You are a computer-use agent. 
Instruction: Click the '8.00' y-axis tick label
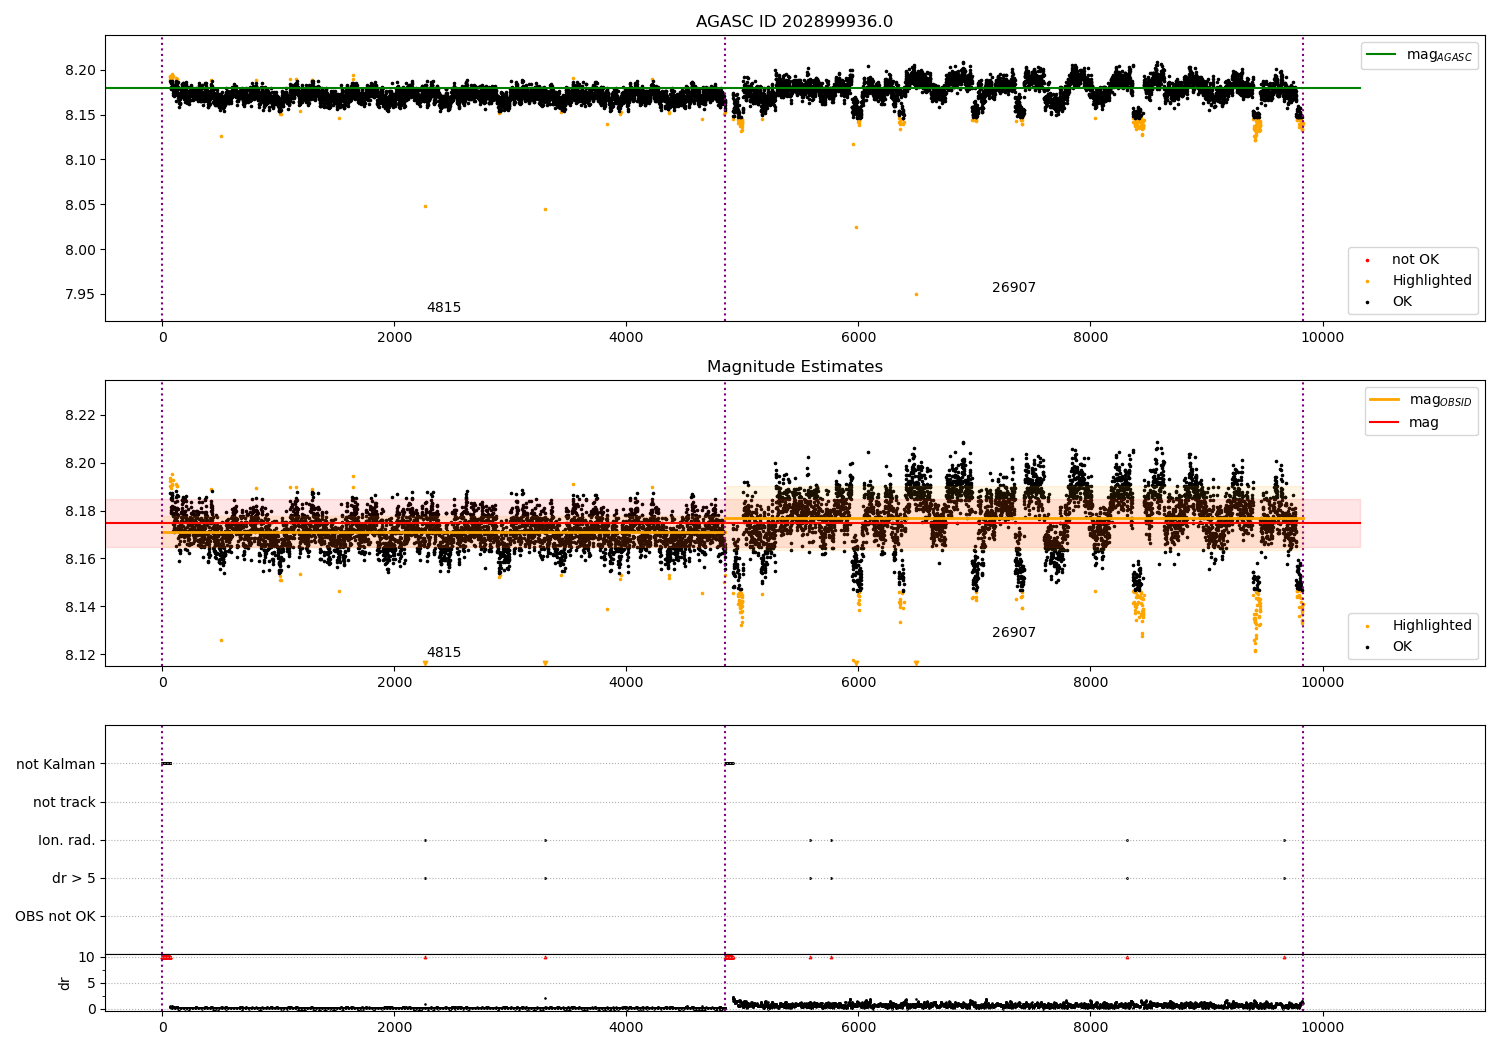coord(80,250)
